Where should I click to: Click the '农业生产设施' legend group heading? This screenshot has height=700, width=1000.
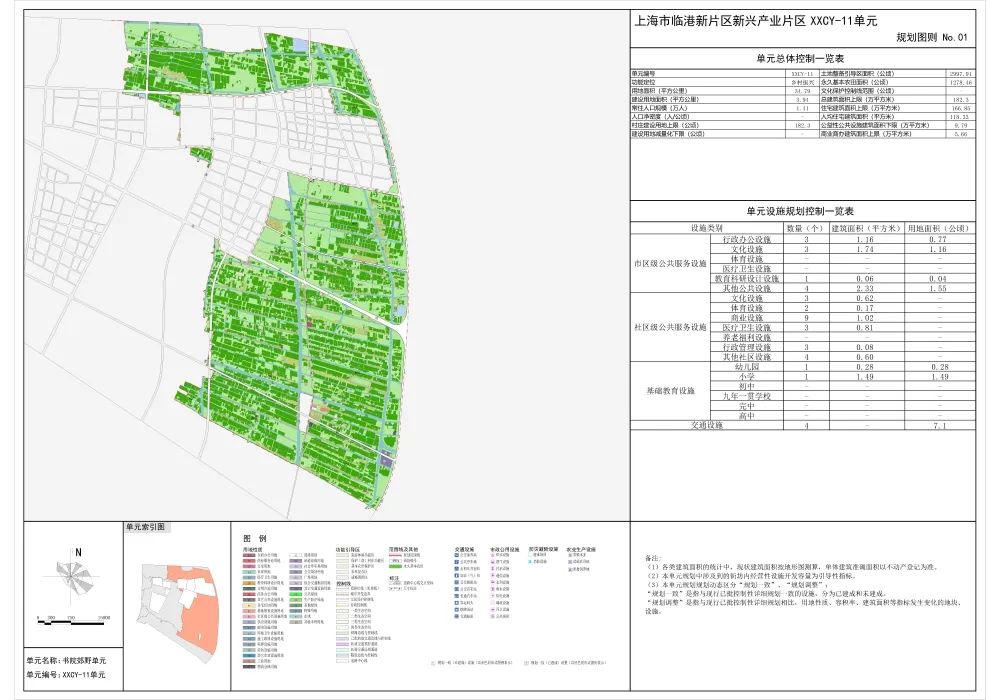click(581, 549)
